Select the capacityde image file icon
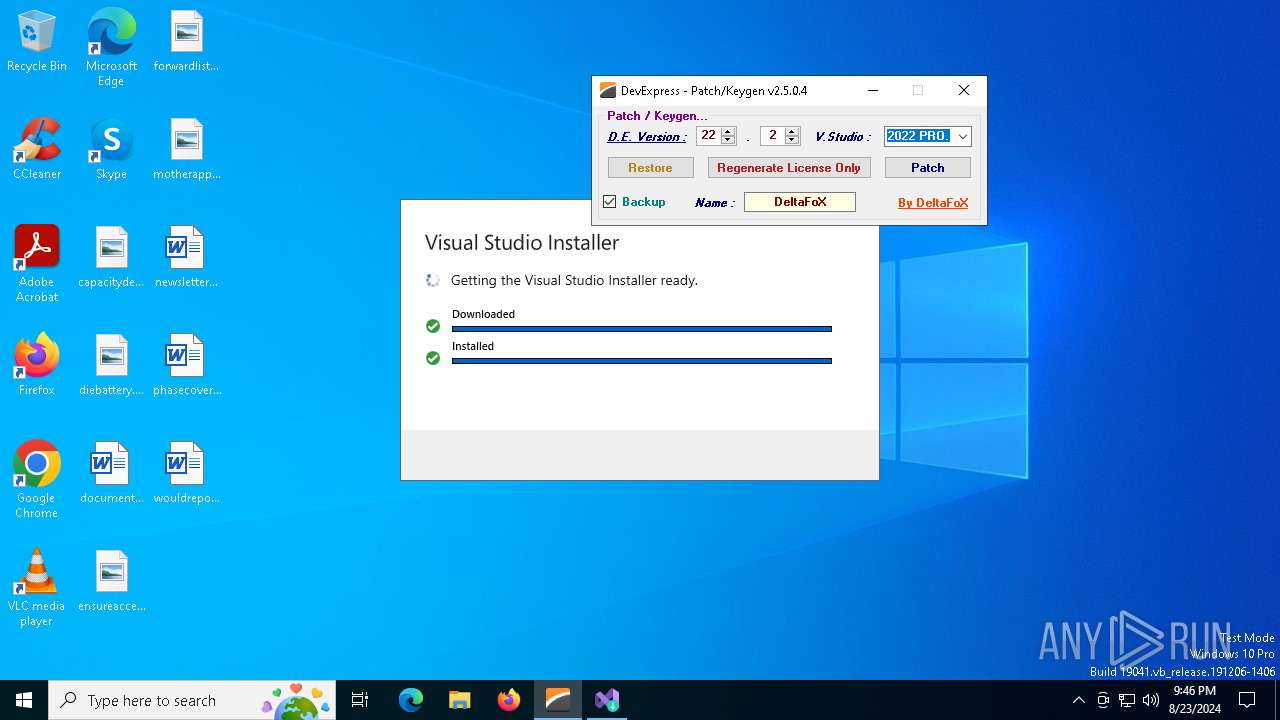Image resolution: width=1280 pixels, height=720 pixels. tap(111, 258)
